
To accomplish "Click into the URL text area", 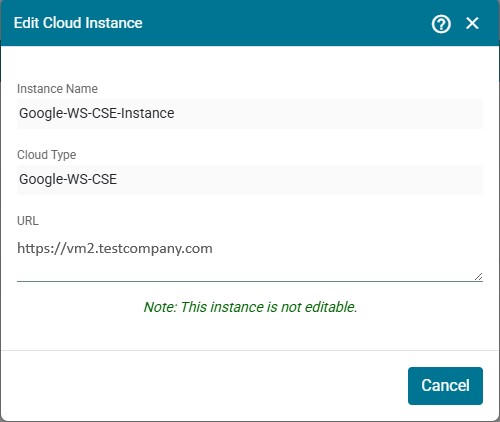I will 250,257.
